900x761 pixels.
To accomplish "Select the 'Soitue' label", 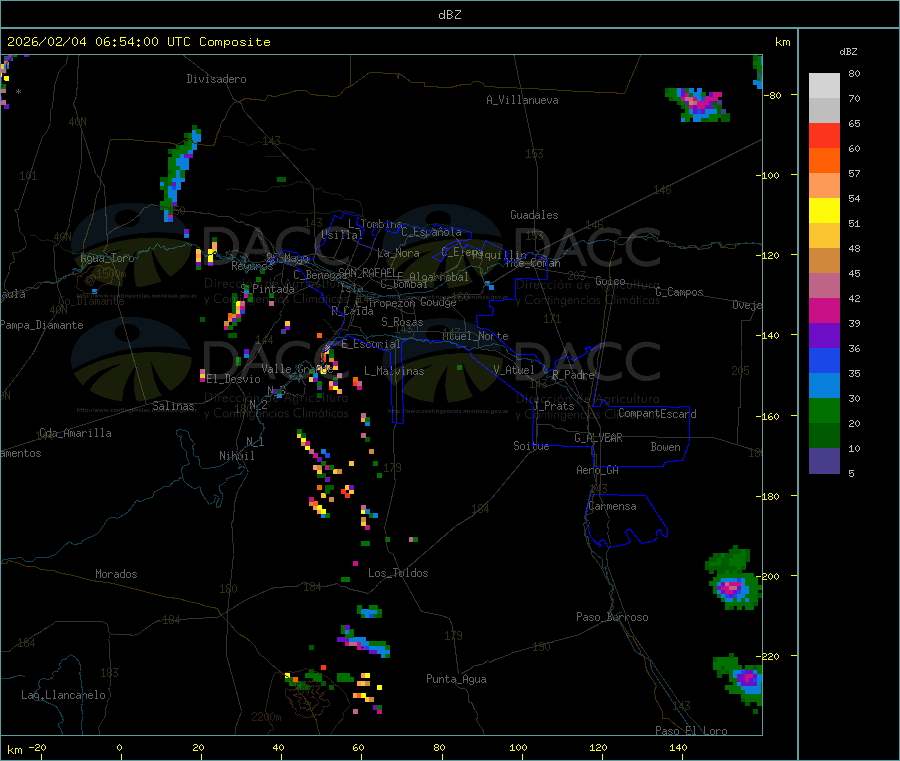I will pos(531,446).
